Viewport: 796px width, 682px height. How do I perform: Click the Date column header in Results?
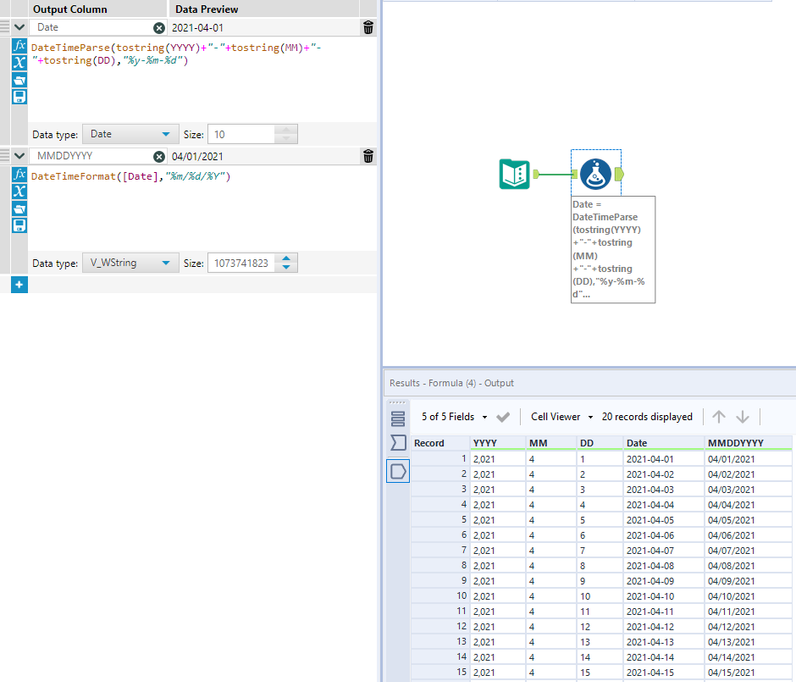(x=664, y=443)
